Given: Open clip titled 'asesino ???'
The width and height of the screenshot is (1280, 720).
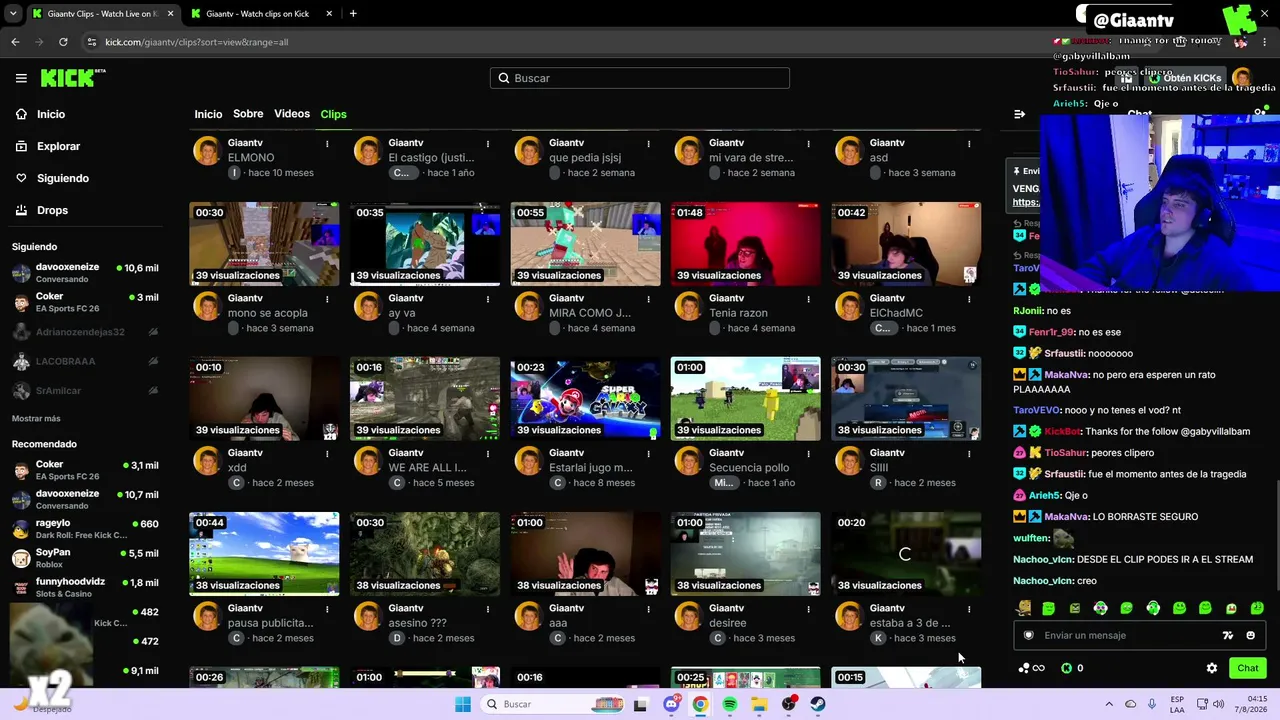Looking at the screenshot, I should pos(417,623).
